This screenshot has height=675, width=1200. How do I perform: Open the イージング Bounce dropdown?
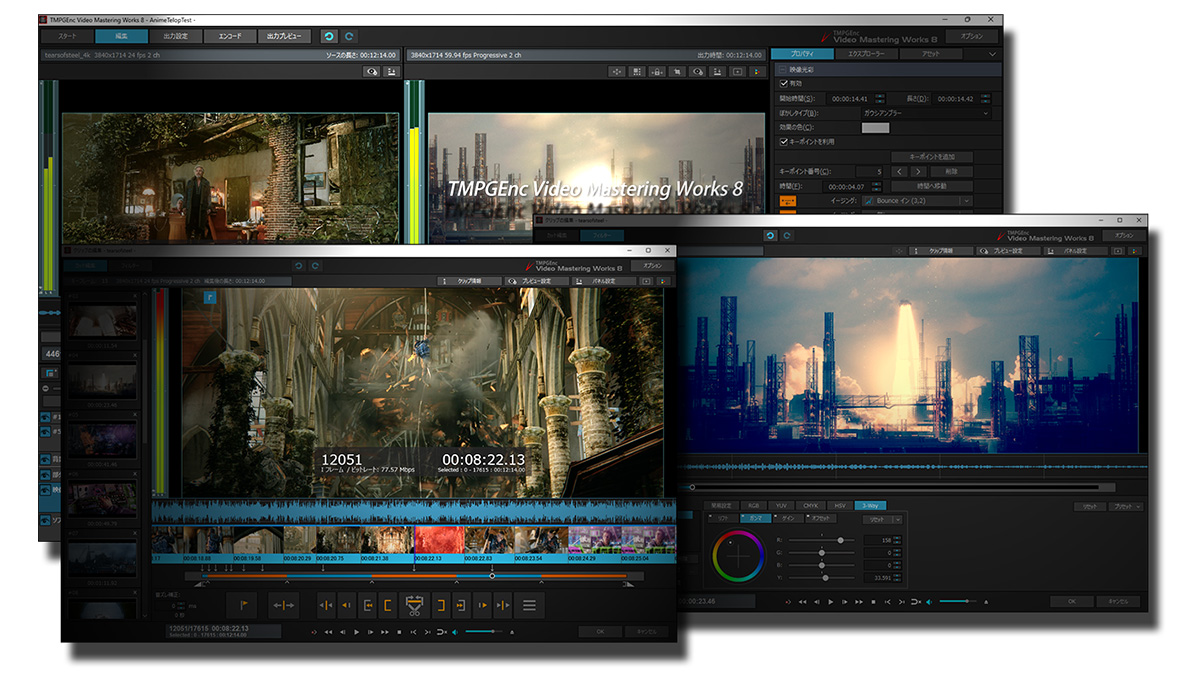[x=918, y=201]
